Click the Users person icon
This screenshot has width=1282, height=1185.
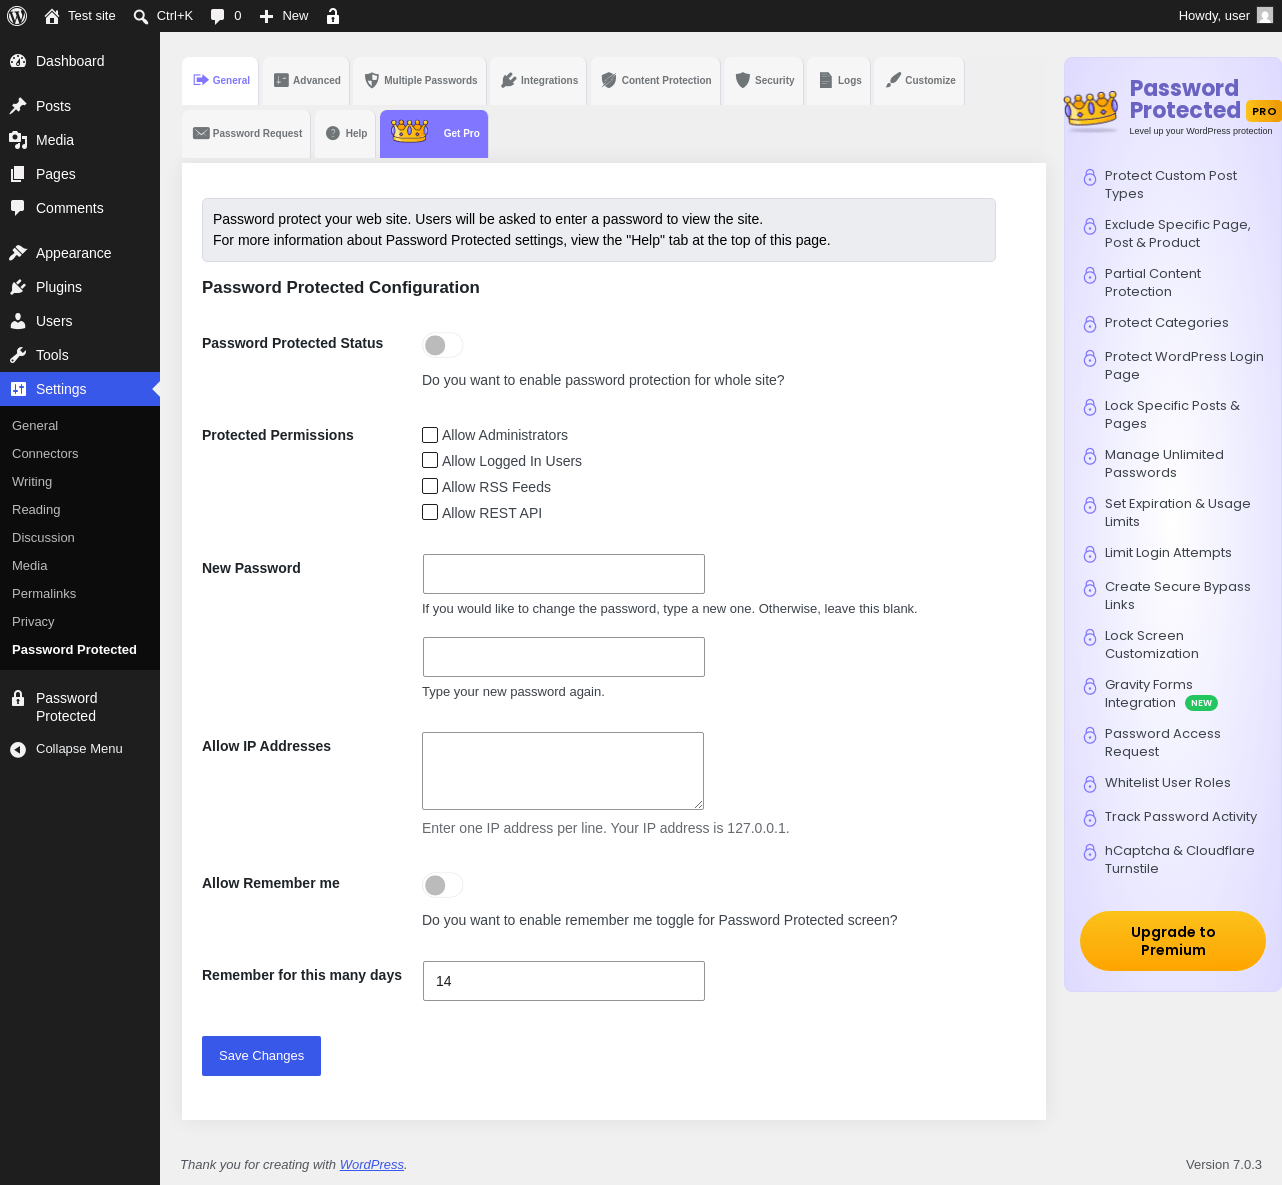(18, 321)
